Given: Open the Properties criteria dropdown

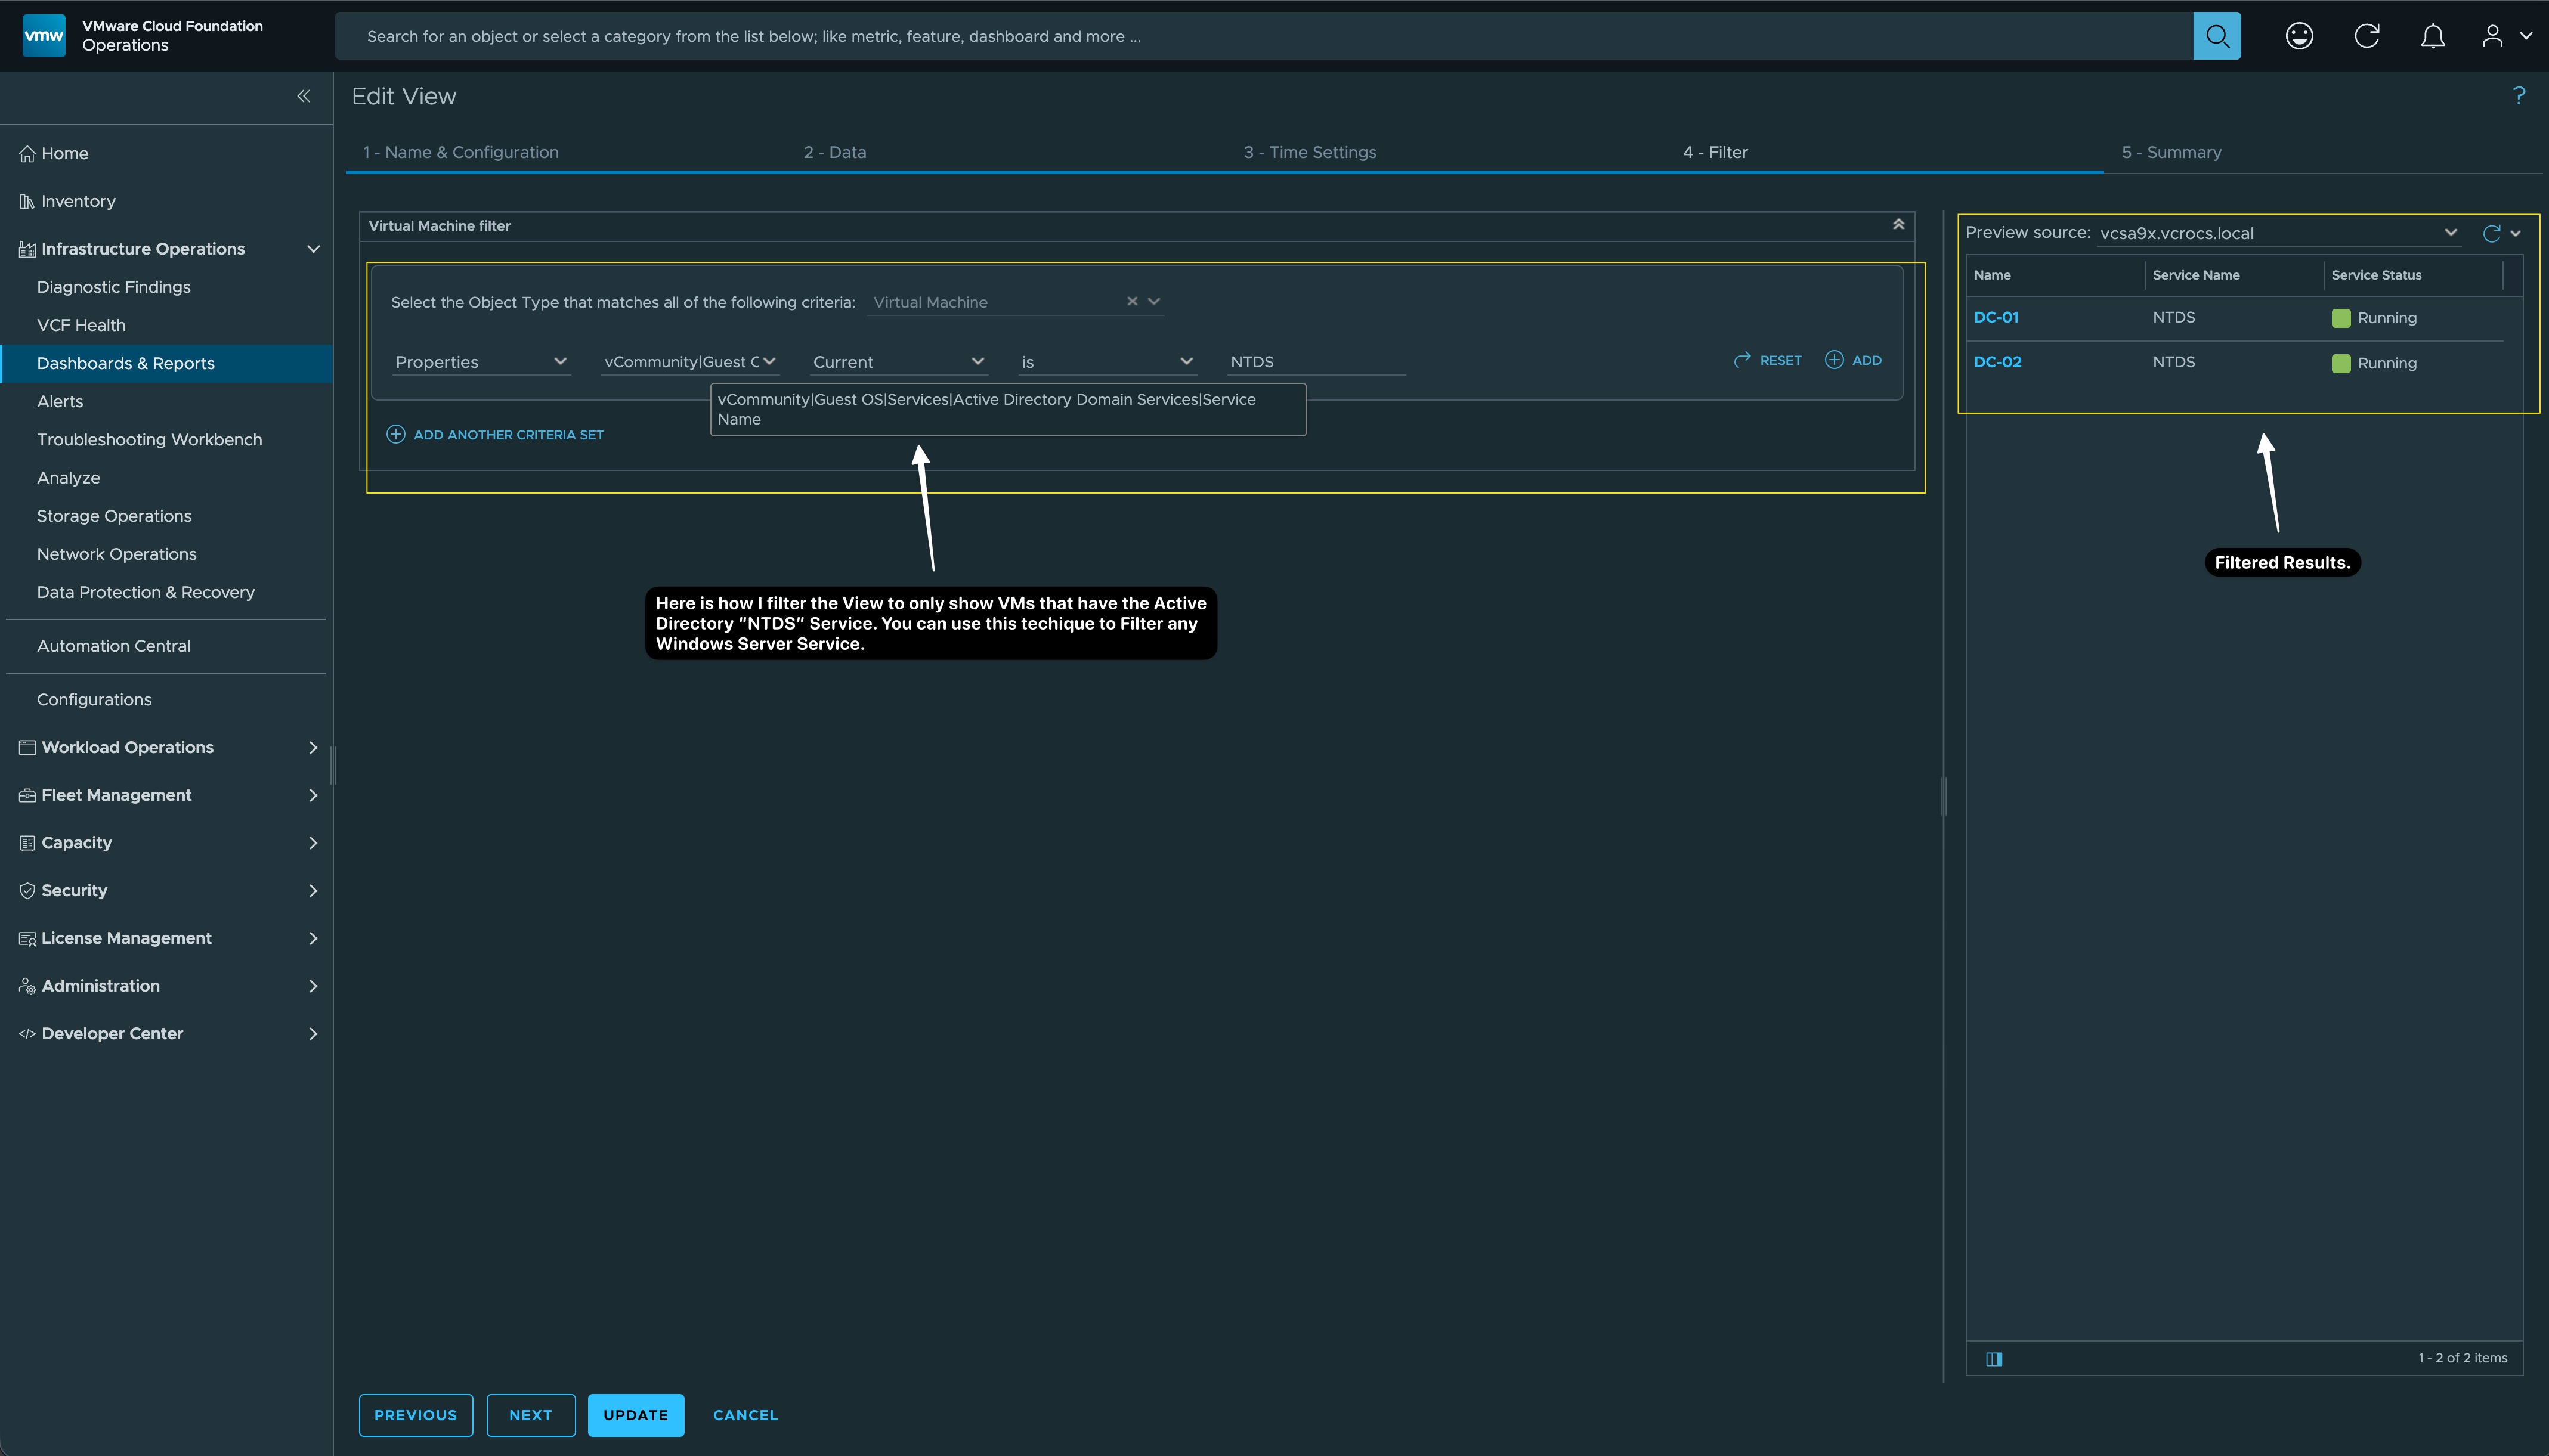Looking at the screenshot, I should point(481,362).
